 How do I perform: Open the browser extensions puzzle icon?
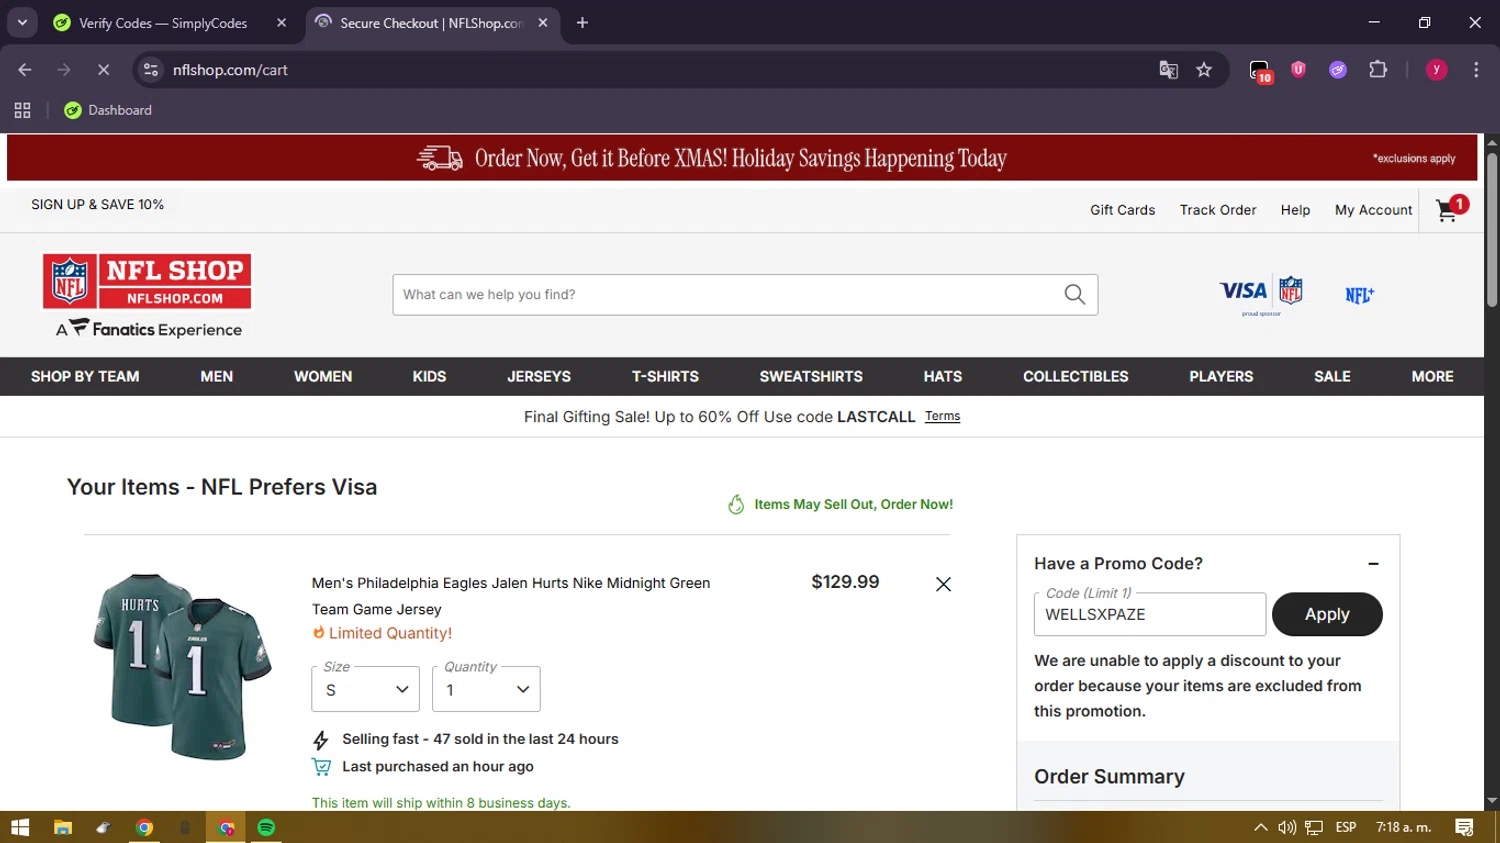pos(1378,70)
